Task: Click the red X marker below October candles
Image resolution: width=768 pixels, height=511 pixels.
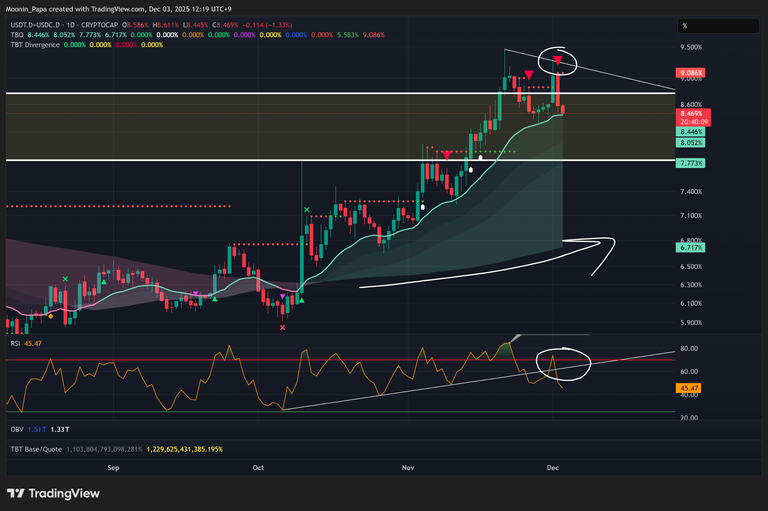Action: tap(283, 327)
